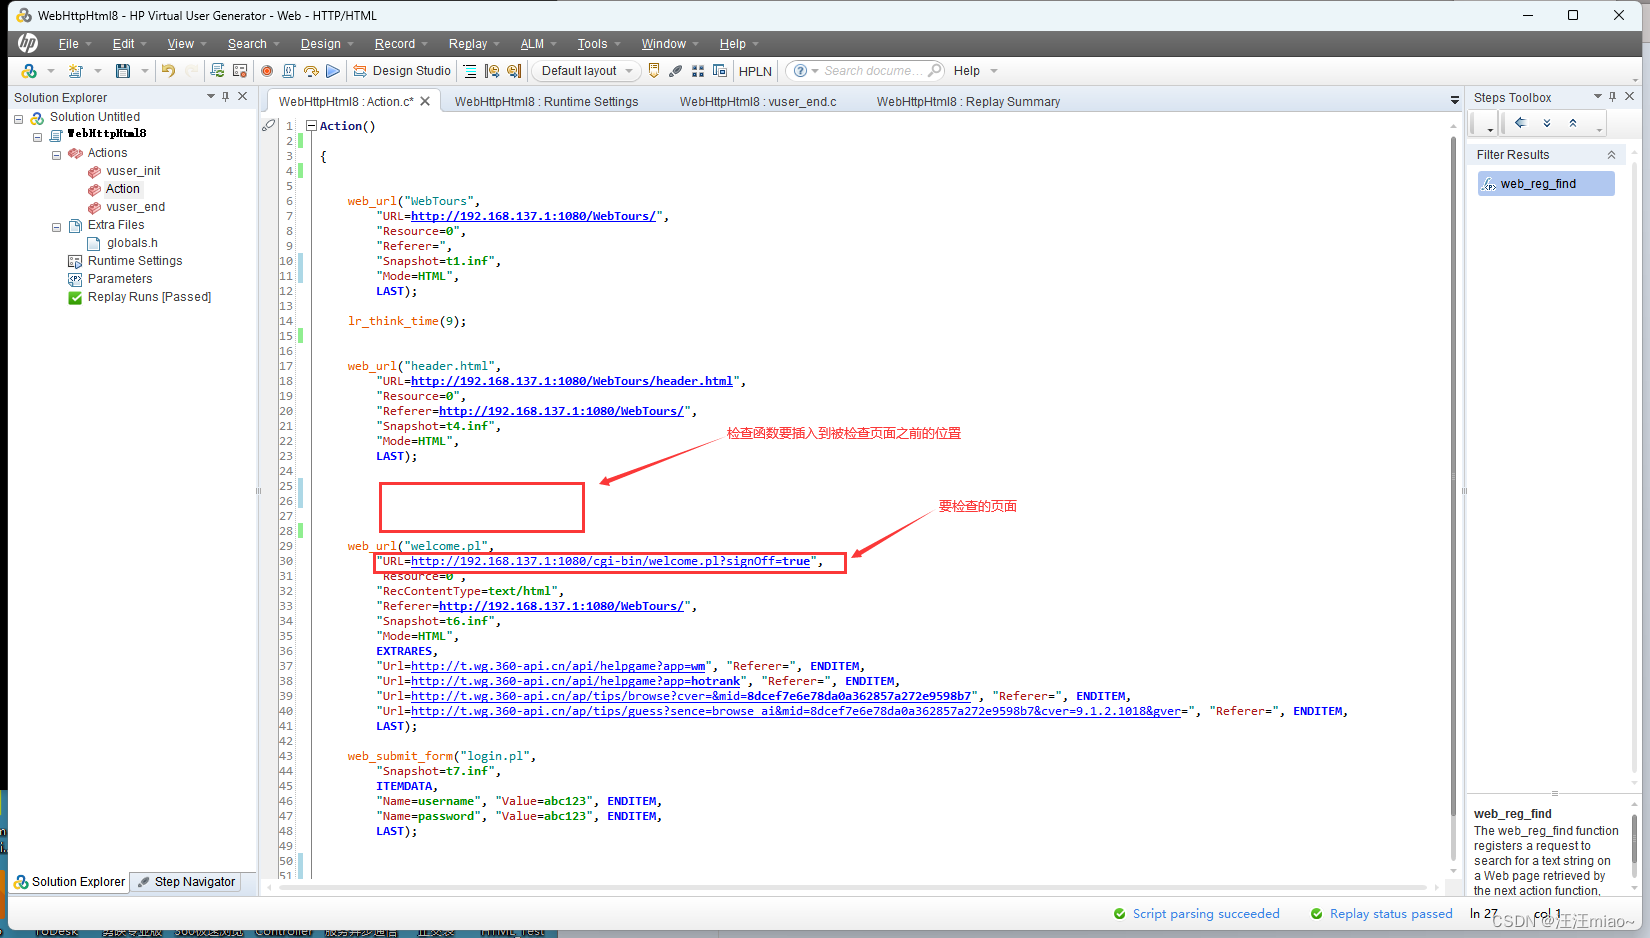The height and width of the screenshot is (938, 1650).
Task: Click the overlapping windows toolbar icon
Action: (719, 71)
